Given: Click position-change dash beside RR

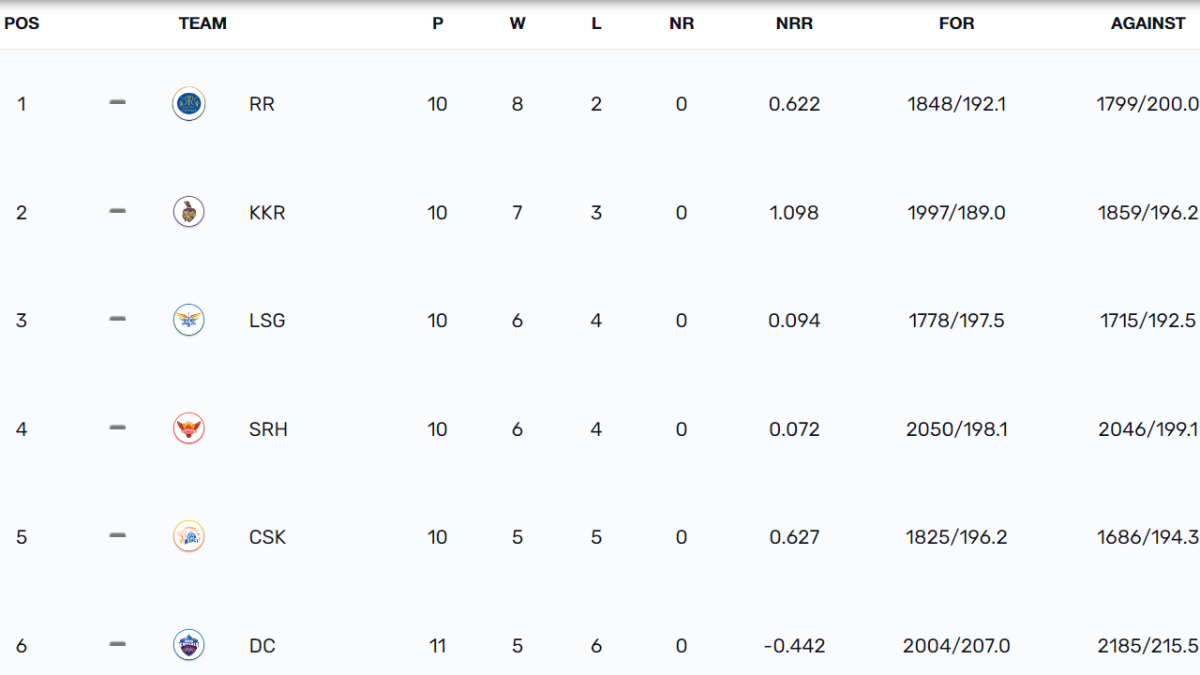Looking at the screenshot, I should pyautogui.click(x=117, y=102).
